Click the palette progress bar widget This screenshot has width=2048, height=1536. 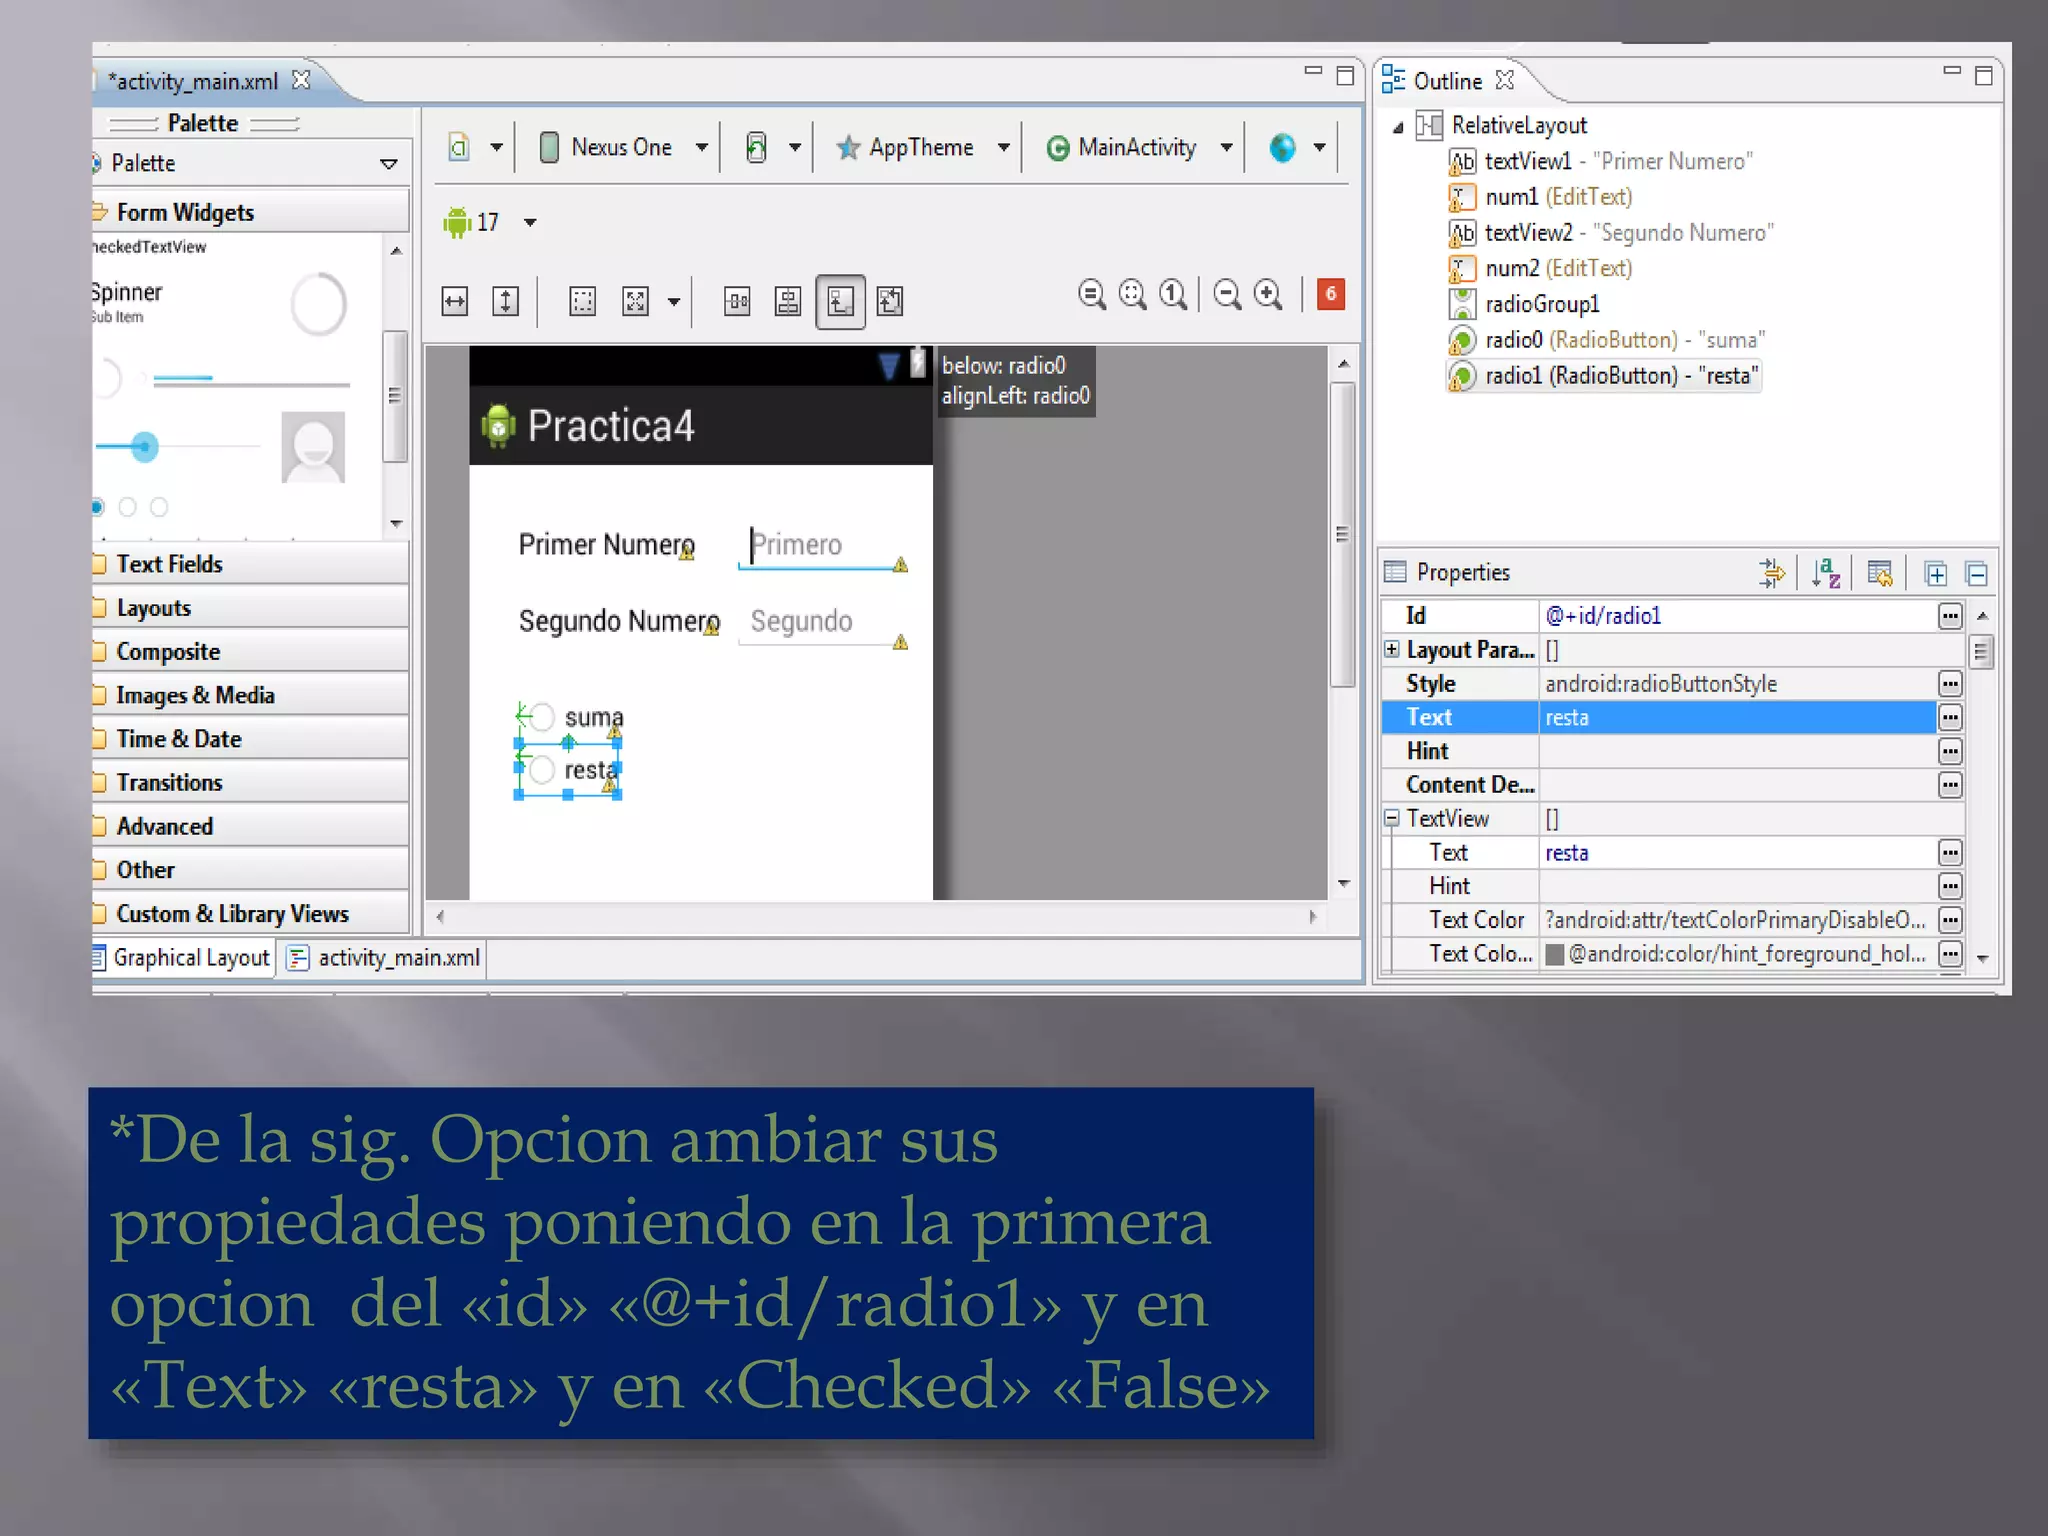click(x=251, y=380)
